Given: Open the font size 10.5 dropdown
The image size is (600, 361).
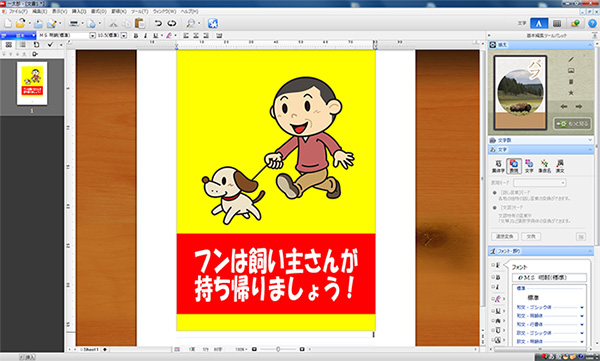Looking at the screenshot, I should 124,35.
